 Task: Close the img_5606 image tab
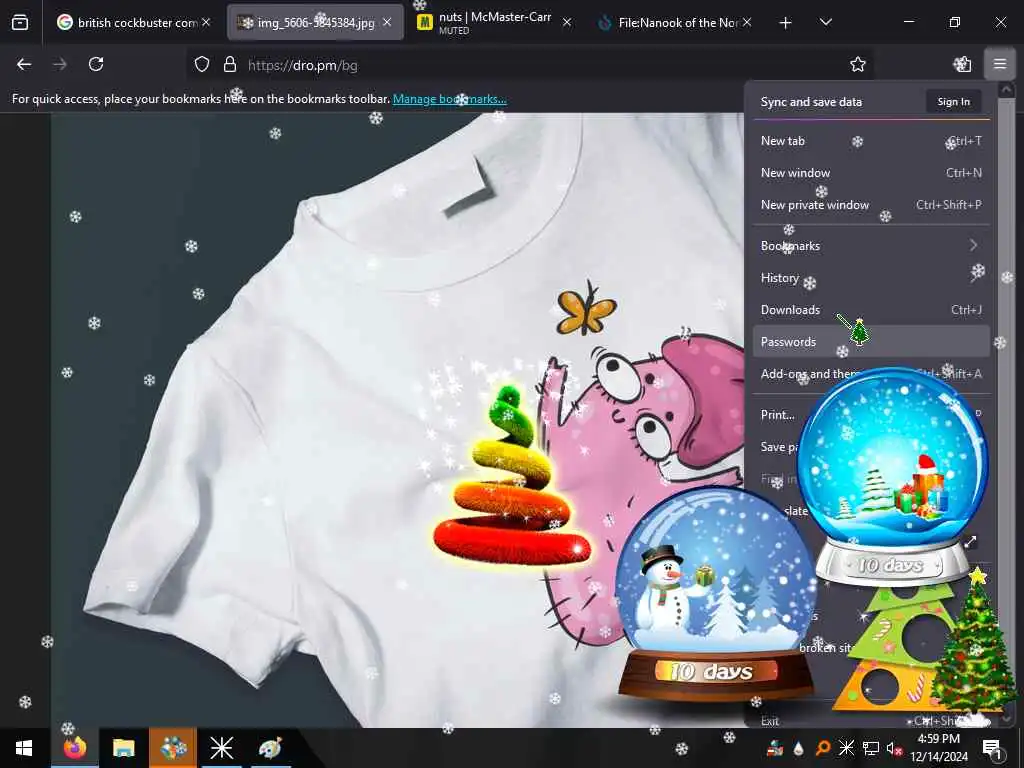pos(387,22)
